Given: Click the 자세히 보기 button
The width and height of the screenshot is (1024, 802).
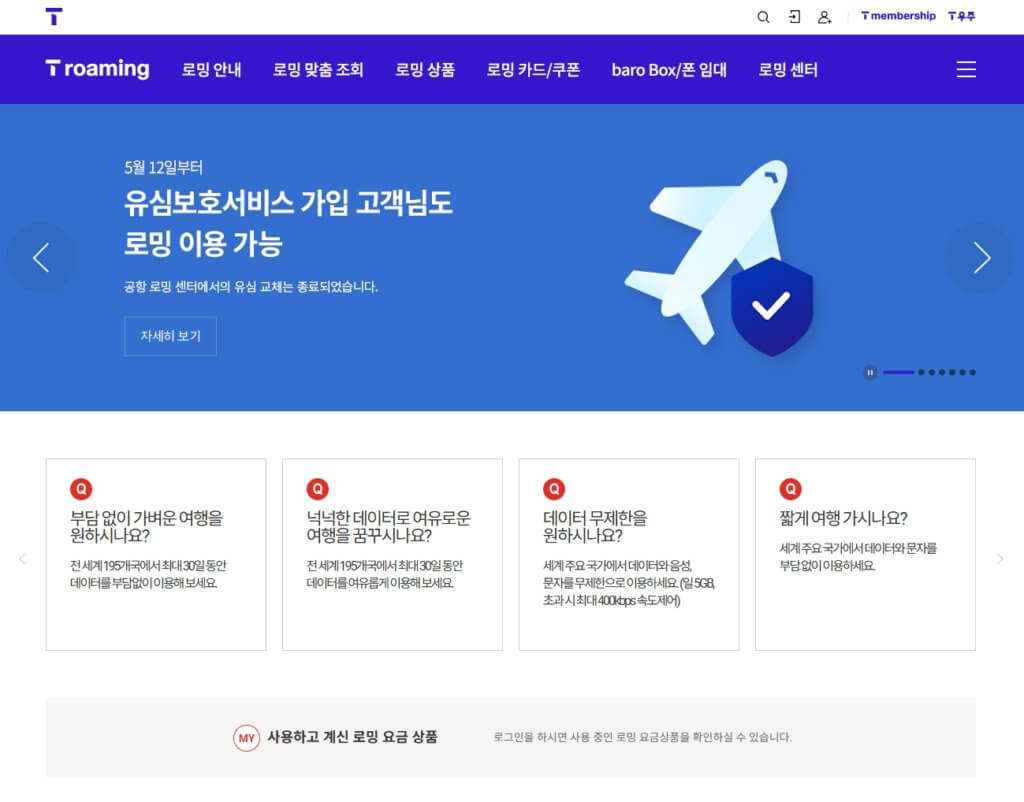Looking at the screenshot, I should click(170, 336).
